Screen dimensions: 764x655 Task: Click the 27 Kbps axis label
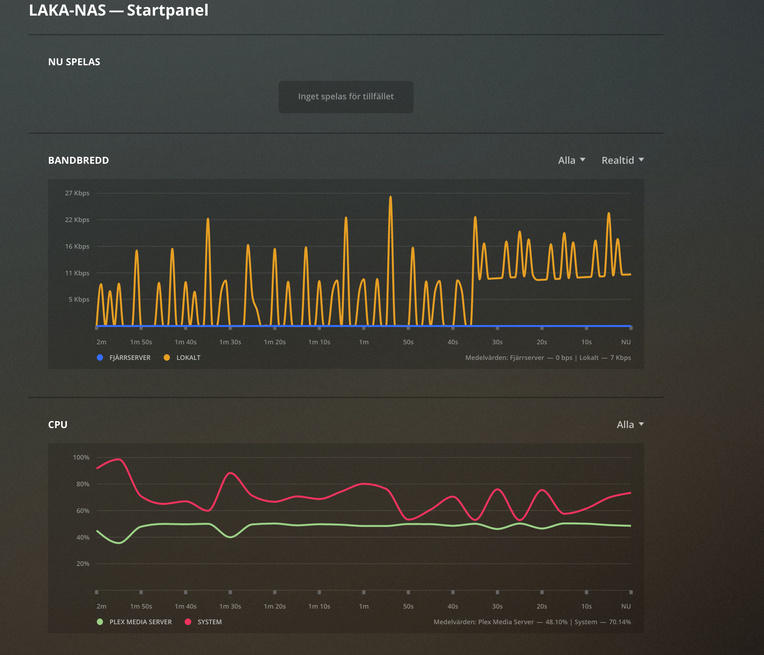[x=77, y=193]
